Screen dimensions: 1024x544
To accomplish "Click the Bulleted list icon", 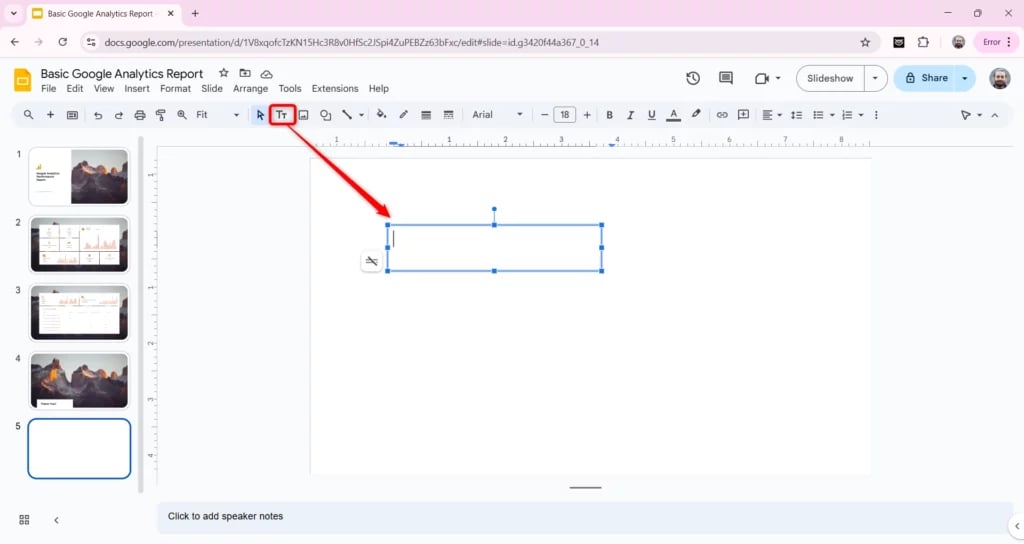I will click(818, 115).
